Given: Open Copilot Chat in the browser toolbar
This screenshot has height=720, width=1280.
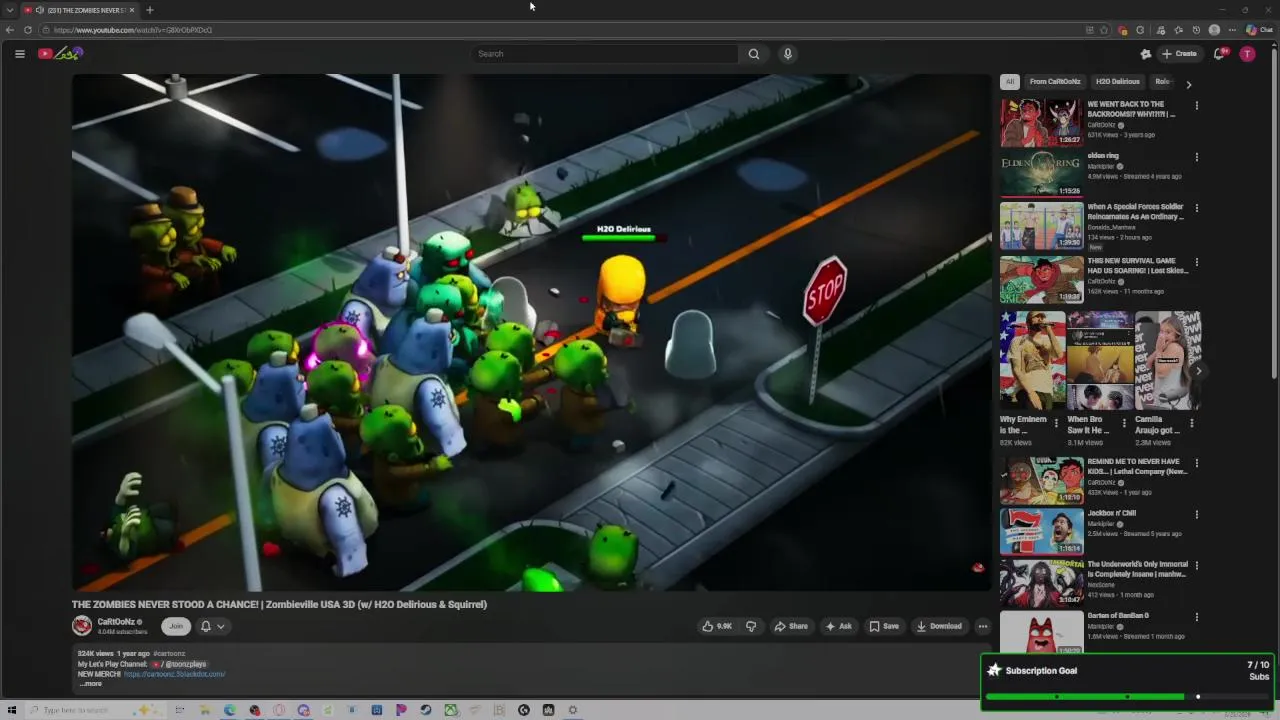Looking at the screenshot, I should (x=1259, y=30).
